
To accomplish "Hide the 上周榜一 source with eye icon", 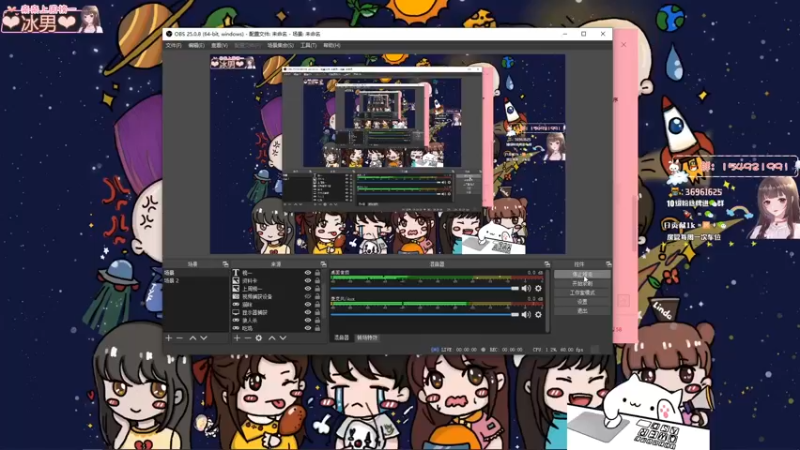I will (308, 288).
